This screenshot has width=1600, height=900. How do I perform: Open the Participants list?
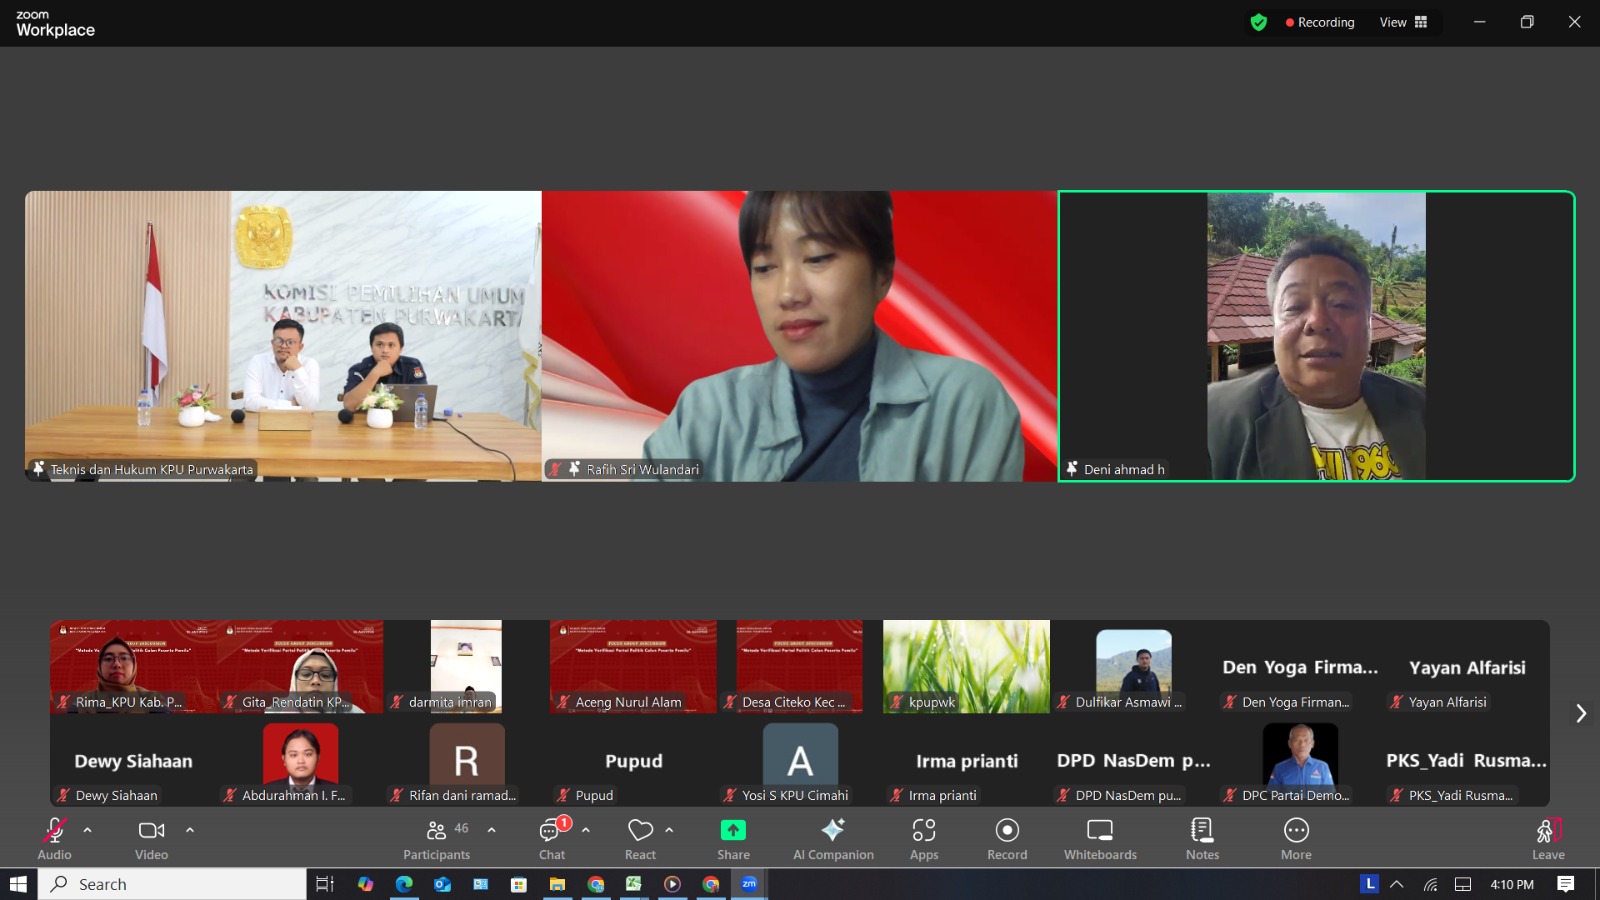(437, 838)
